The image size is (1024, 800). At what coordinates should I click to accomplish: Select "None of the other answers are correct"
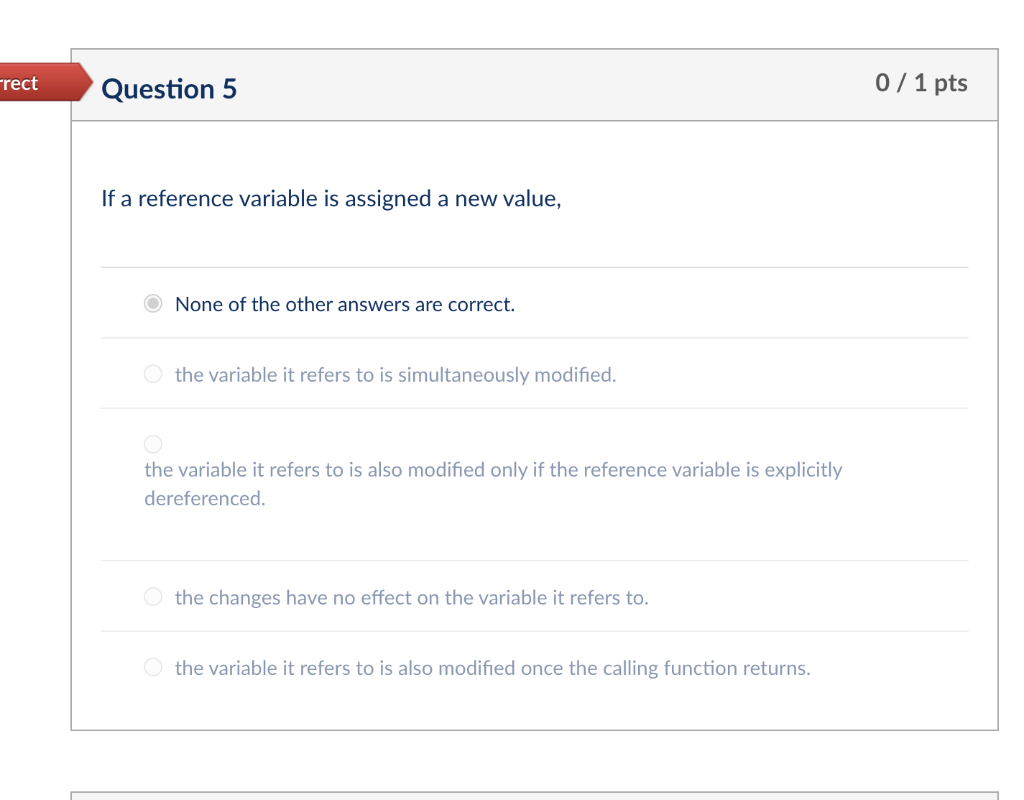pyautogui.click(x=344, y=304)
